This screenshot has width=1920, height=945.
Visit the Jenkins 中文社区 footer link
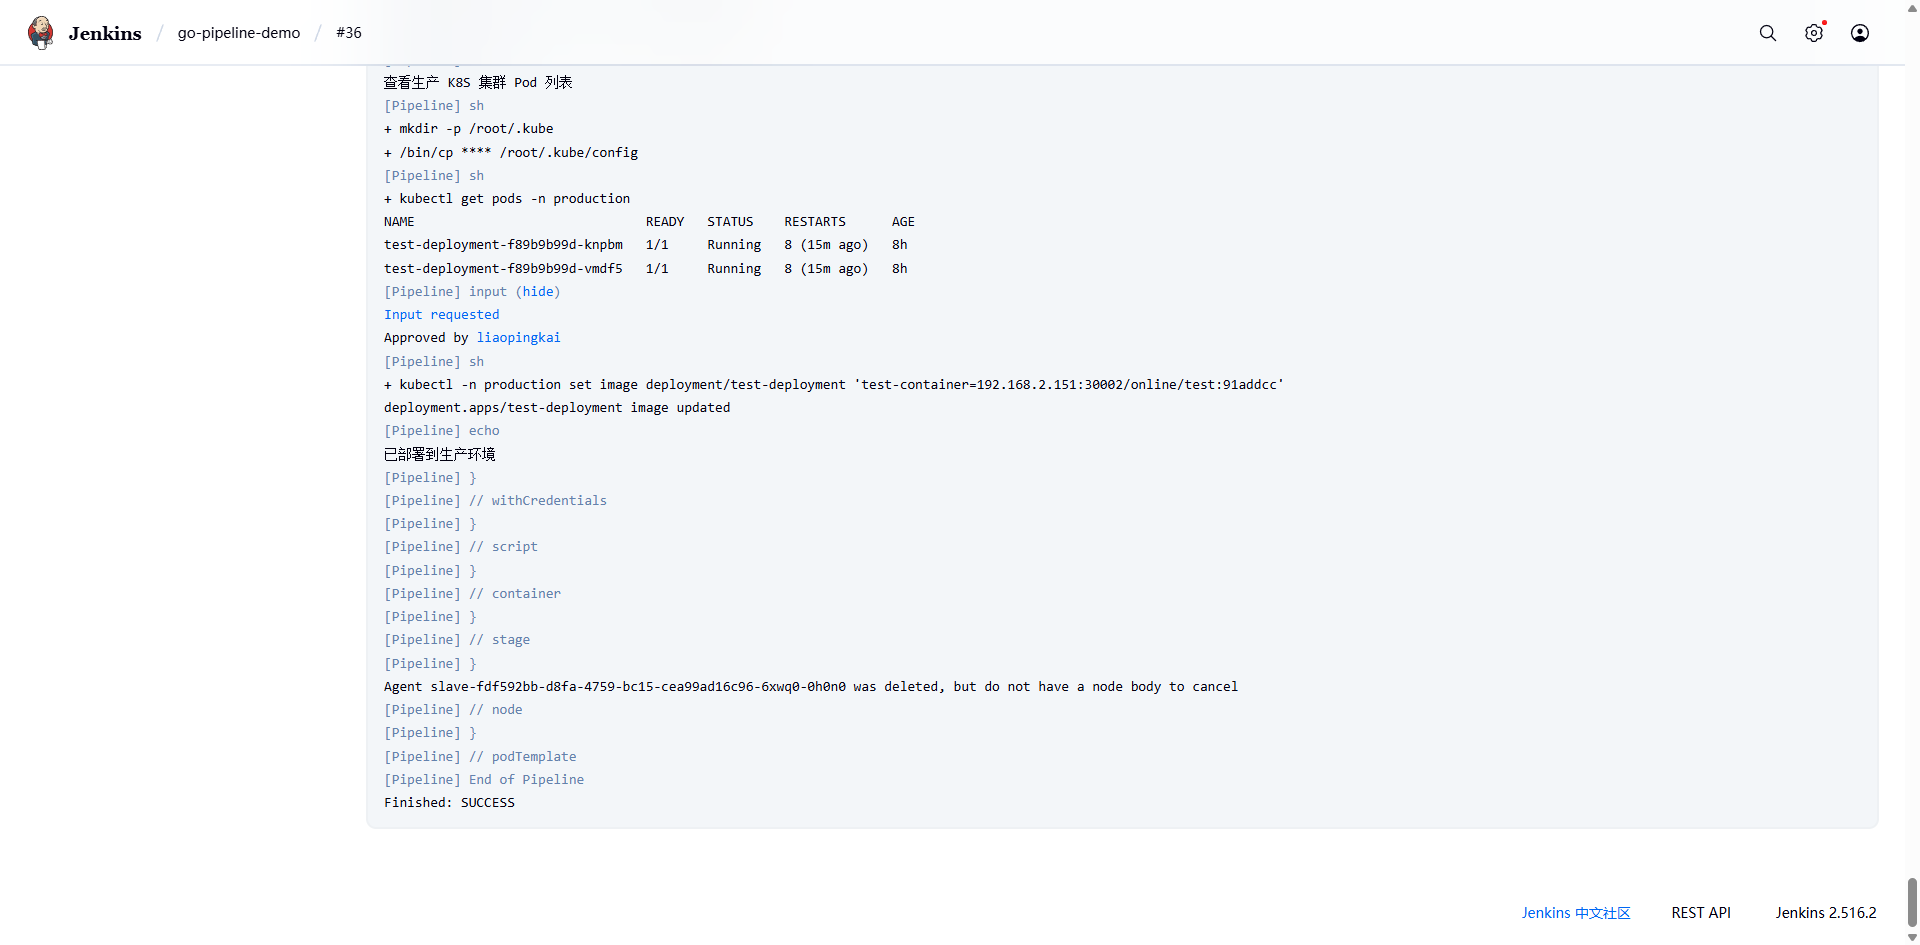click(x=1575, y=913)
